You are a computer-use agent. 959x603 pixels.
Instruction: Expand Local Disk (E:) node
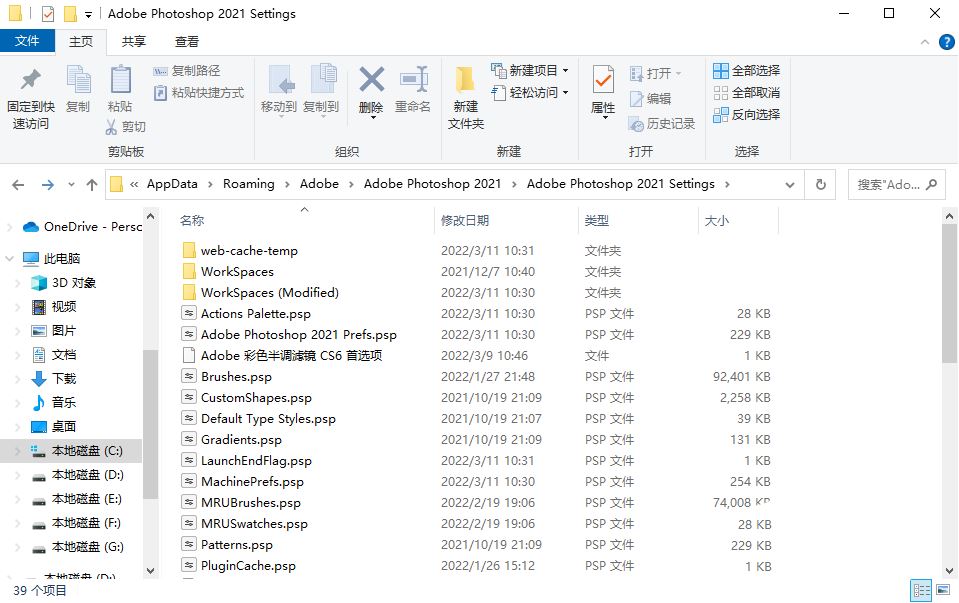click(18, 499)
